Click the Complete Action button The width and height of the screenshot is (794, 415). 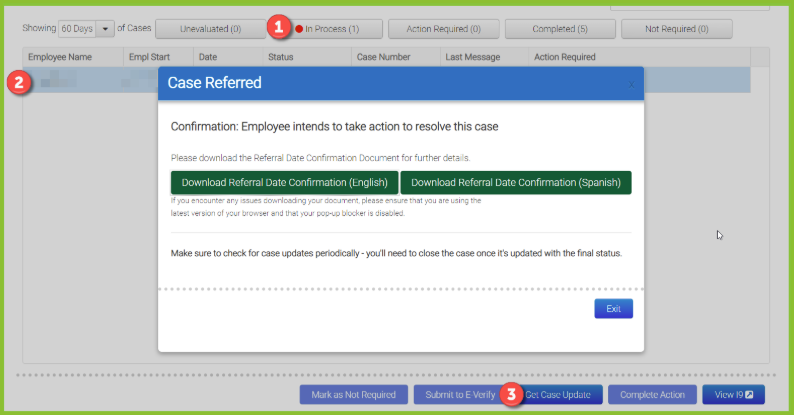[652, 395]
